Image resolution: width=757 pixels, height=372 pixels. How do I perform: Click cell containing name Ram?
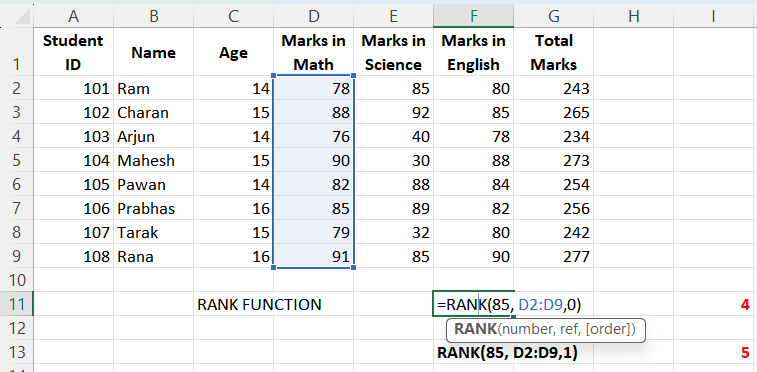tap(154, 88)
